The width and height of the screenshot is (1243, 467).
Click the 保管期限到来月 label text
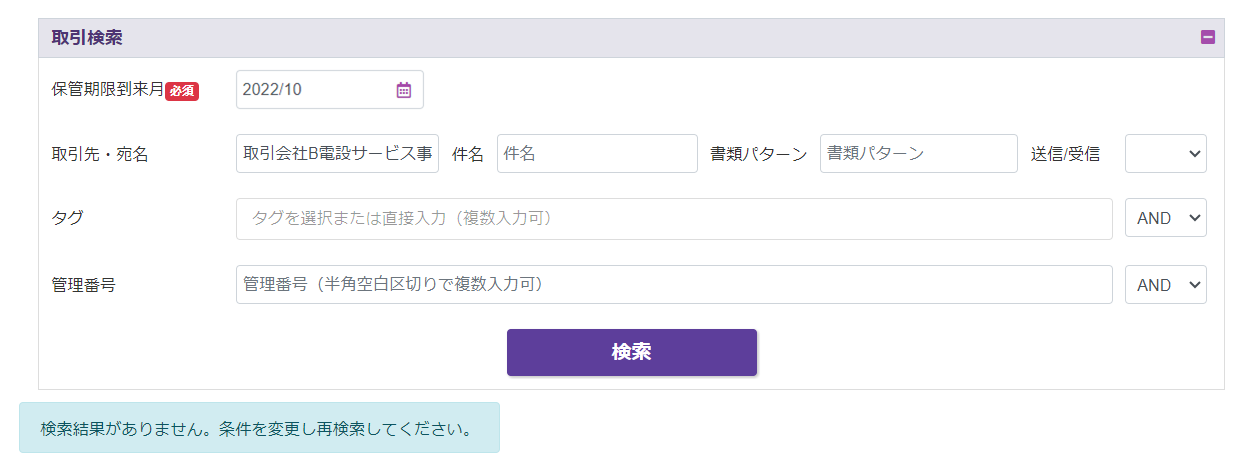click(x=107, y=89)
